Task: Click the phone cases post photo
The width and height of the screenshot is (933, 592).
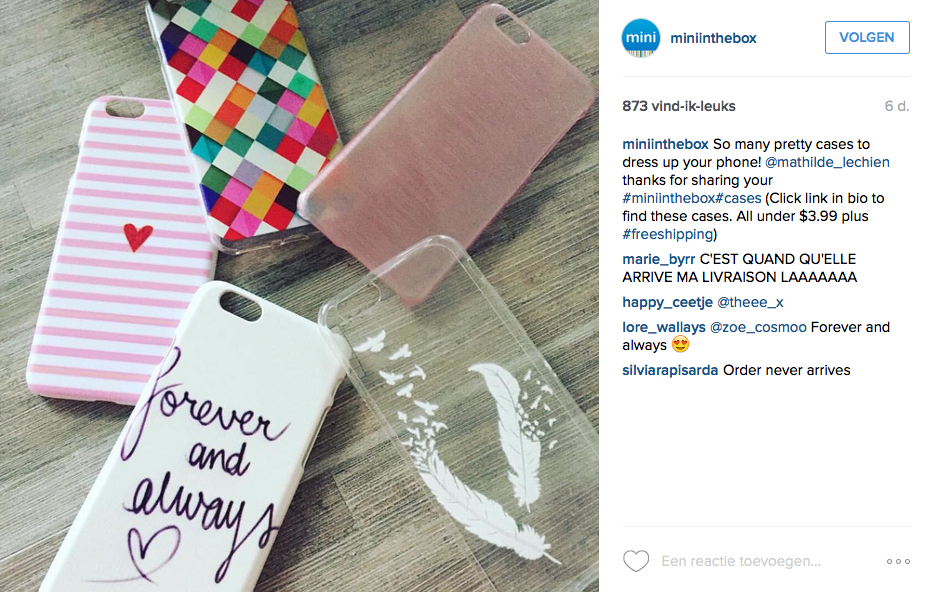Action: pos(299,296)
